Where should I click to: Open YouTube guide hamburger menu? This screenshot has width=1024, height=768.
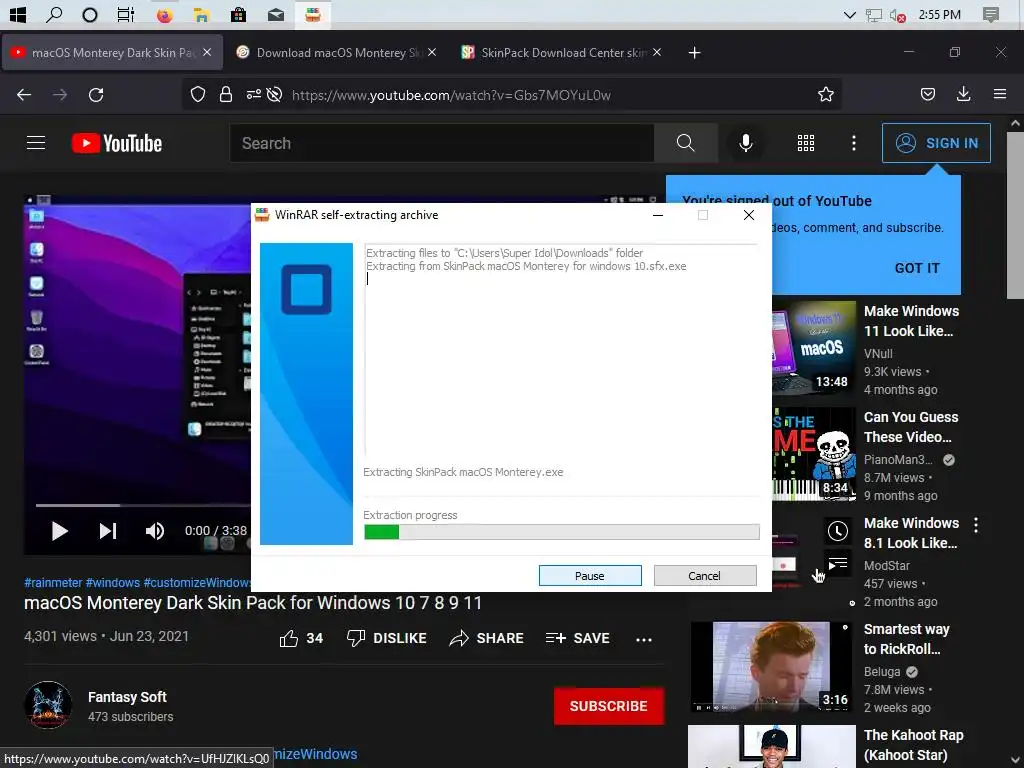(x=36, y=142)
